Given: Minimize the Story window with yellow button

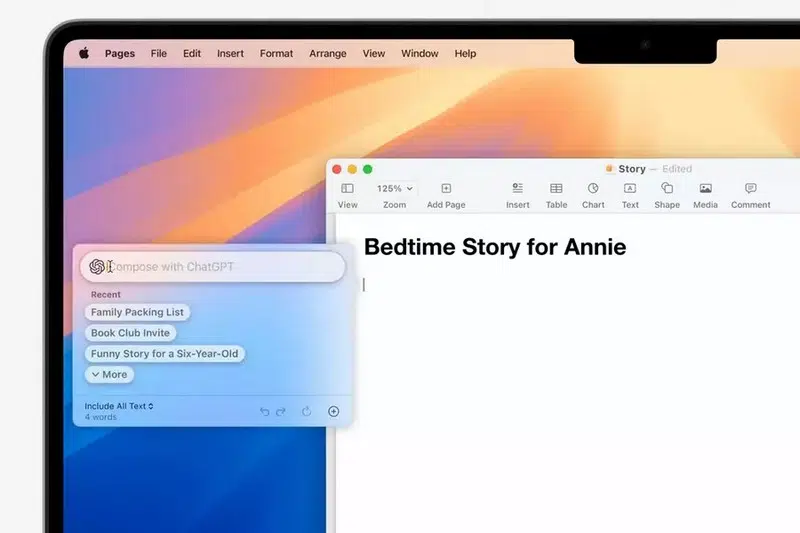Looking at the screenshot, I should point(352,169).
